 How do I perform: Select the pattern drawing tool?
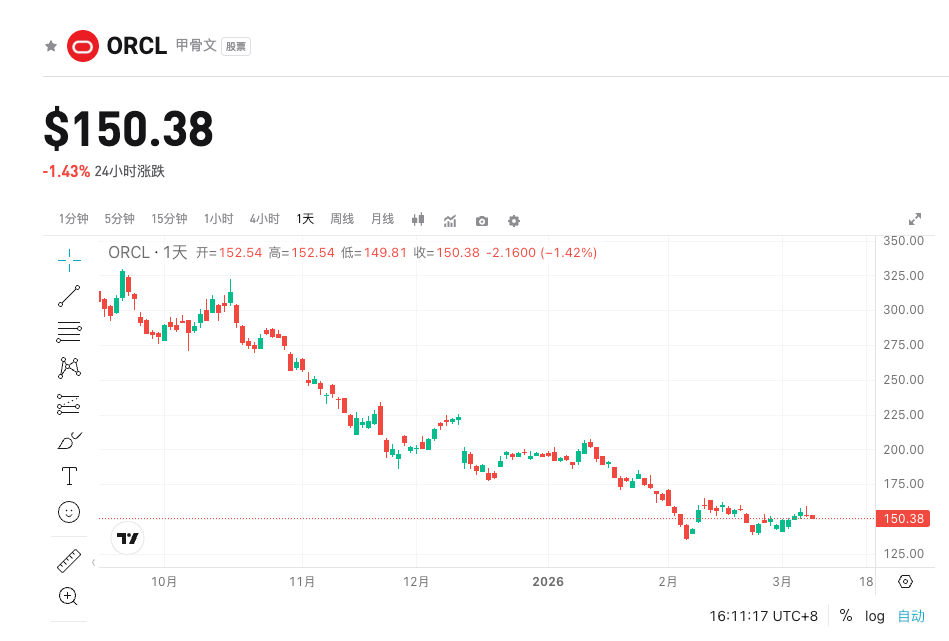point(69,368)
